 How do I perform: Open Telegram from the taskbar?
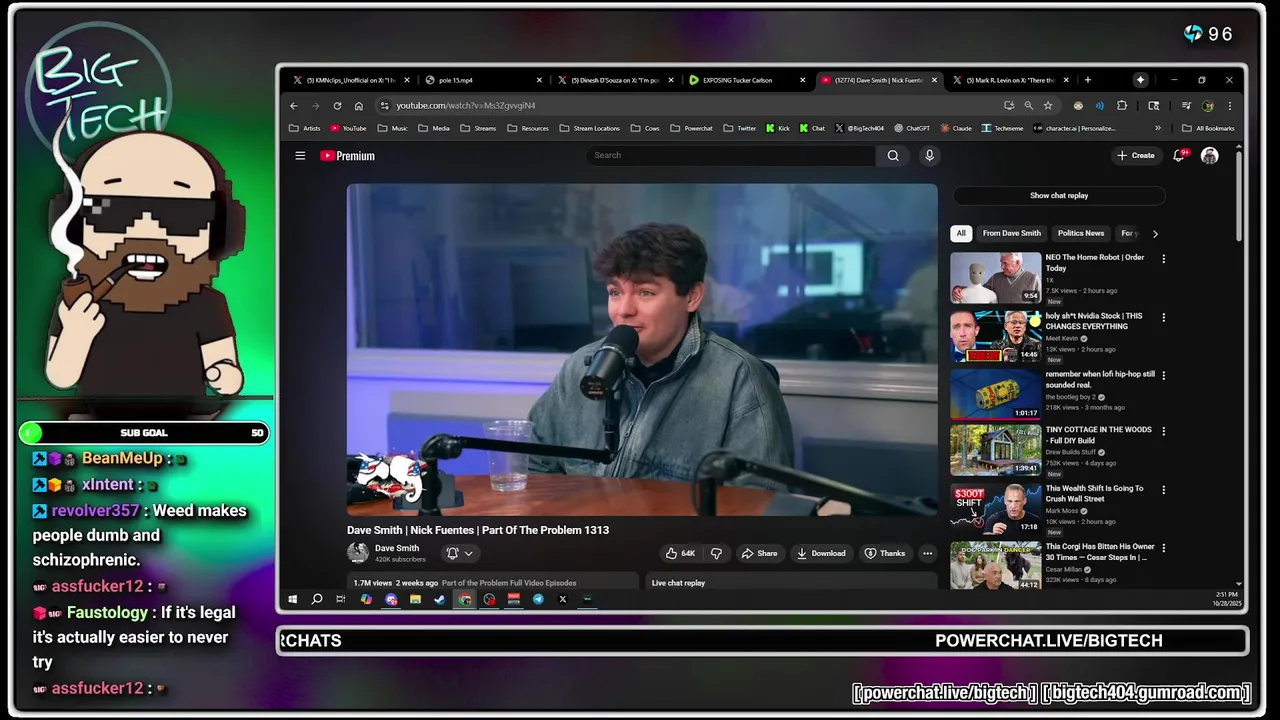538,599
